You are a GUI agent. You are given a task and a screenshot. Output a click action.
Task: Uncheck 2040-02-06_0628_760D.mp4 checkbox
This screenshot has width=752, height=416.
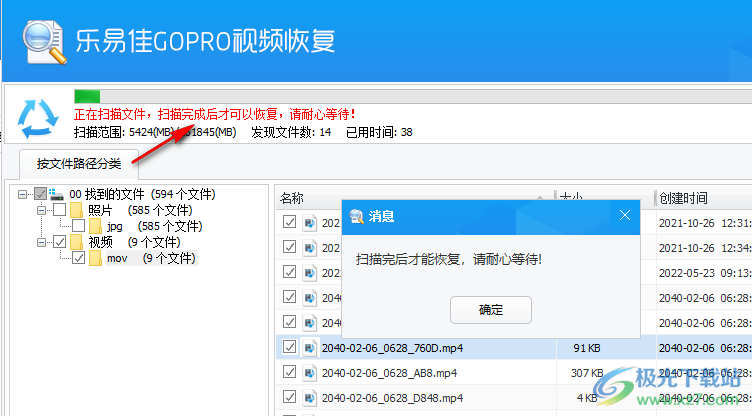coord(289,346)
